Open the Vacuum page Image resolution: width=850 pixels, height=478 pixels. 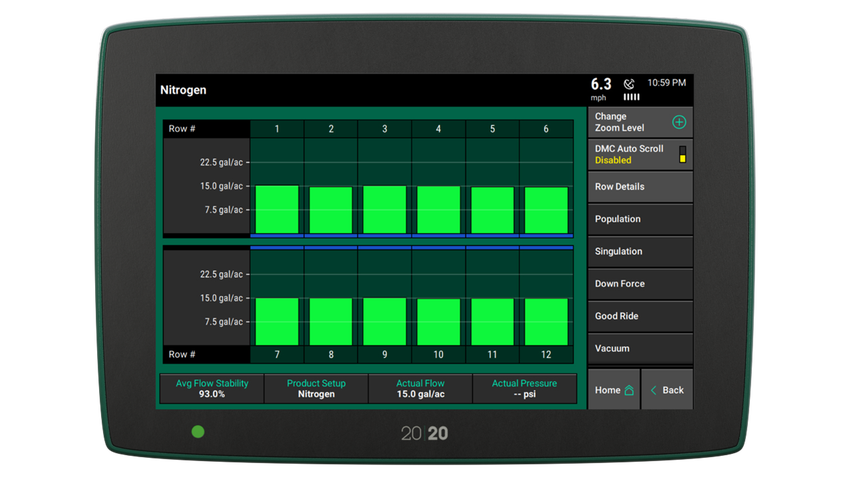click(640, 348)
